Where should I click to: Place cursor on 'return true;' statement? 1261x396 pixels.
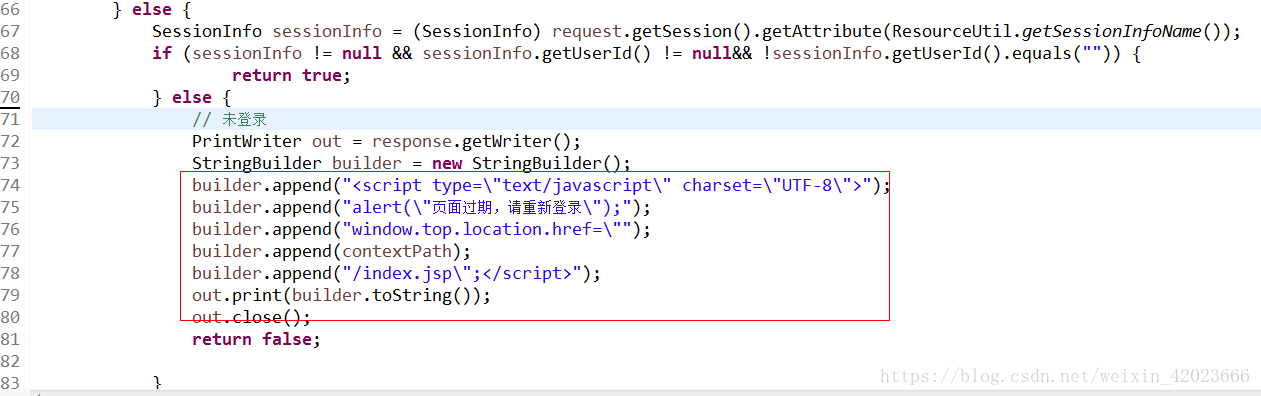click(291, 75)
